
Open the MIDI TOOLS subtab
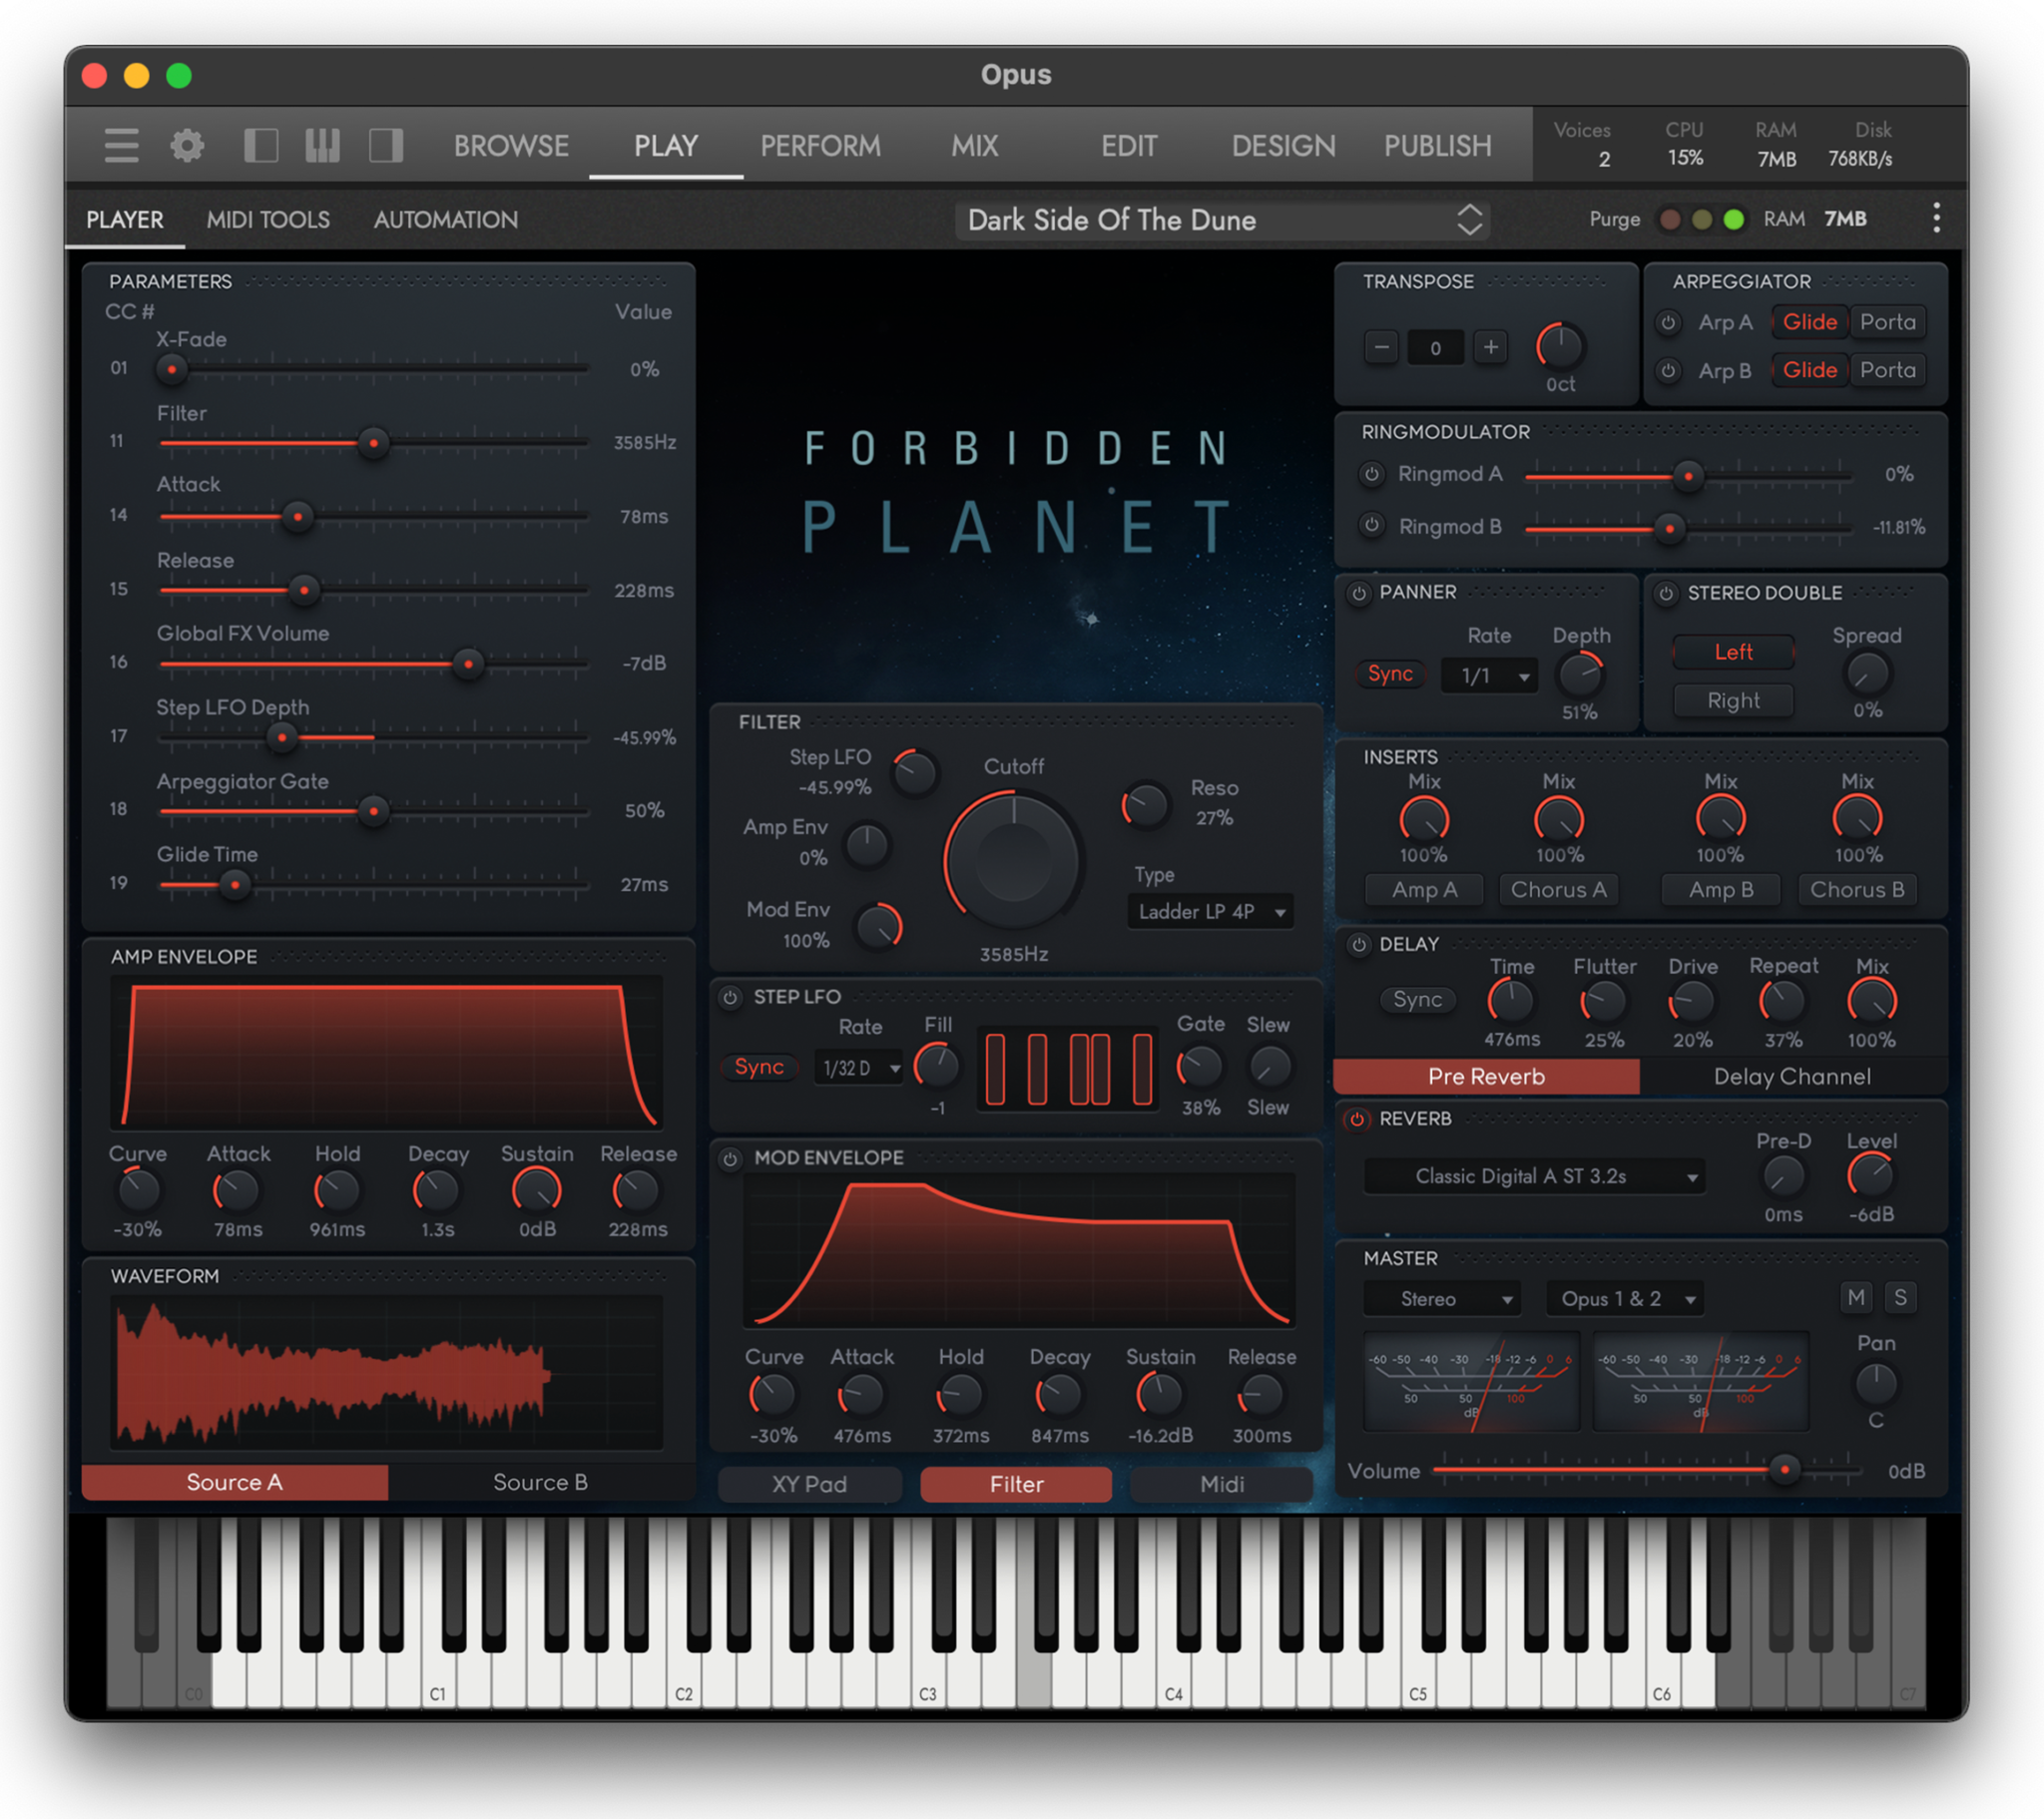coord(268,220)
